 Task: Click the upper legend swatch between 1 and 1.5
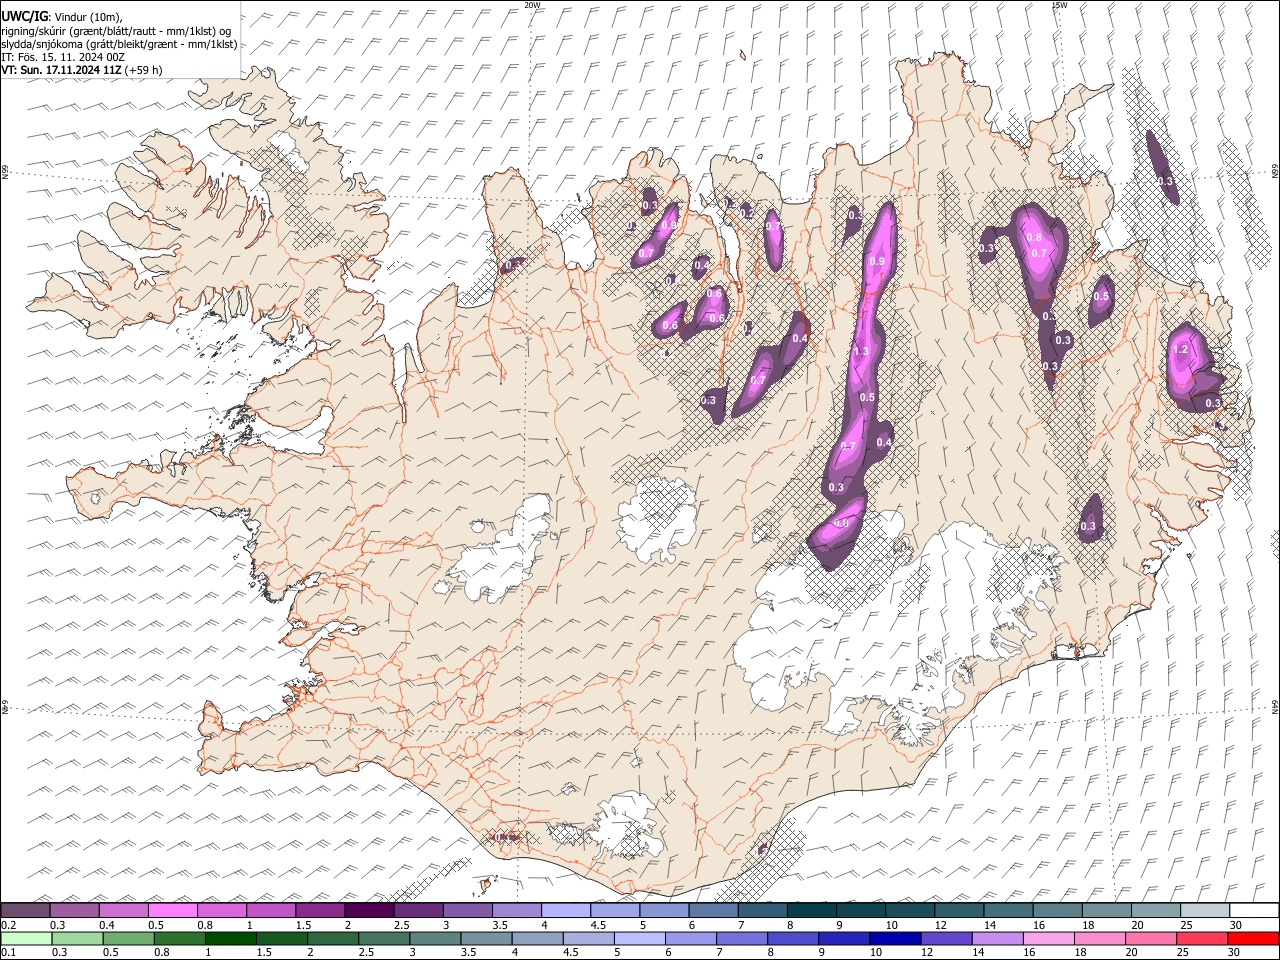(x=271, y=910)
